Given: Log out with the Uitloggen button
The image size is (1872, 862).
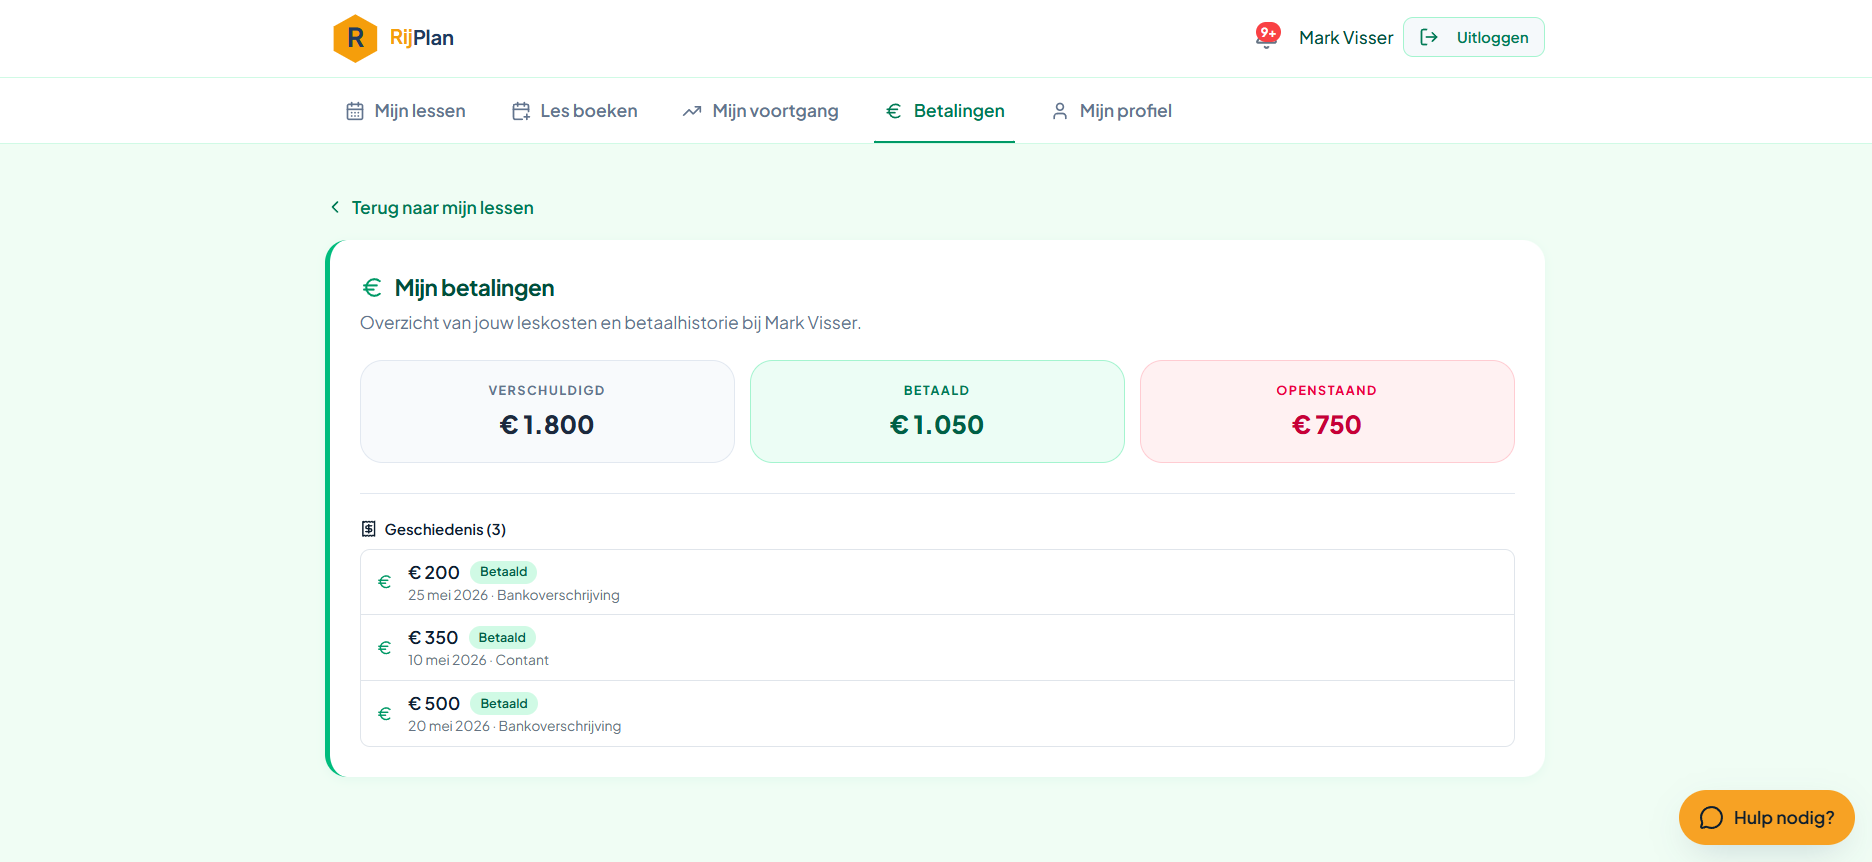Looking at the screenshot, I should click(x=1474, y=37).
